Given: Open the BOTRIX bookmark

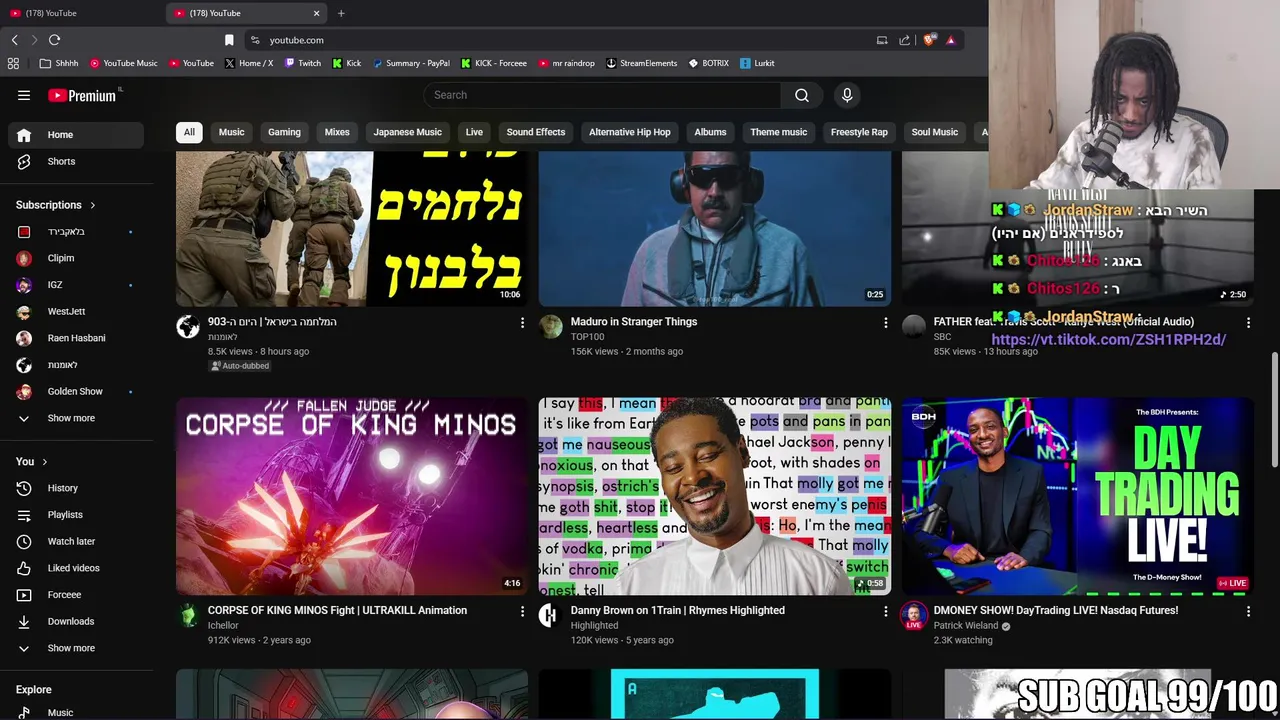Looking at the screenshot, I should pyautogui.click(x=709, y=63).
